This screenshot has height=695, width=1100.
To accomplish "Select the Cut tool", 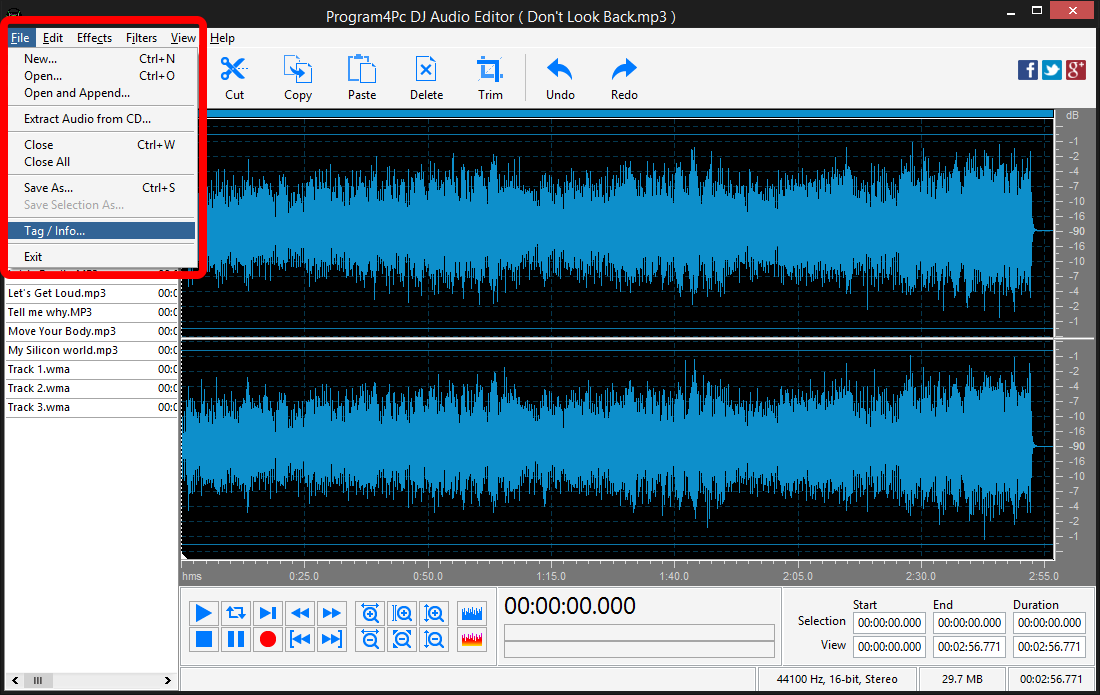I will [x=233, y=77].
